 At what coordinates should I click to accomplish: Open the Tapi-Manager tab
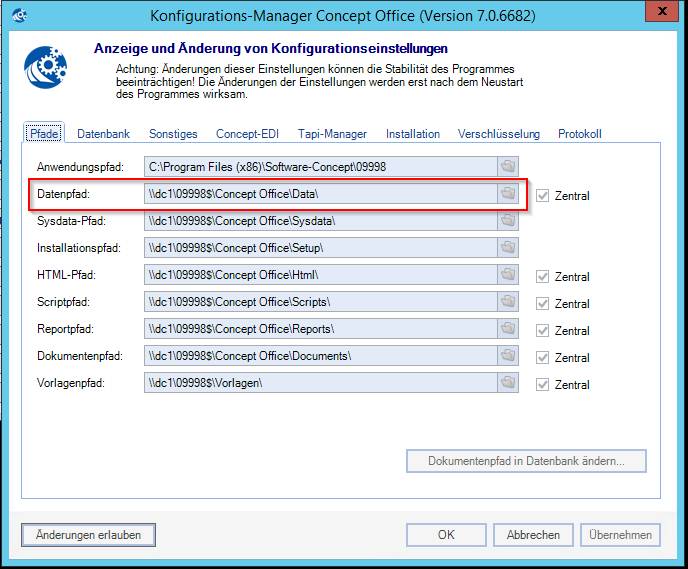(x=332, y=134)
